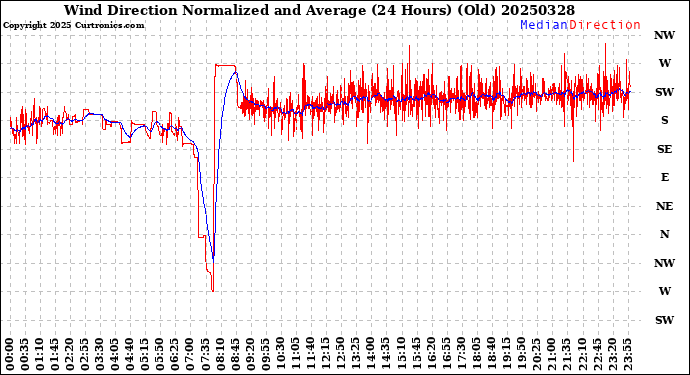Click the '00:35' time axis label
690x375 pixels.
pyautogui.click(x=24, y=354)
